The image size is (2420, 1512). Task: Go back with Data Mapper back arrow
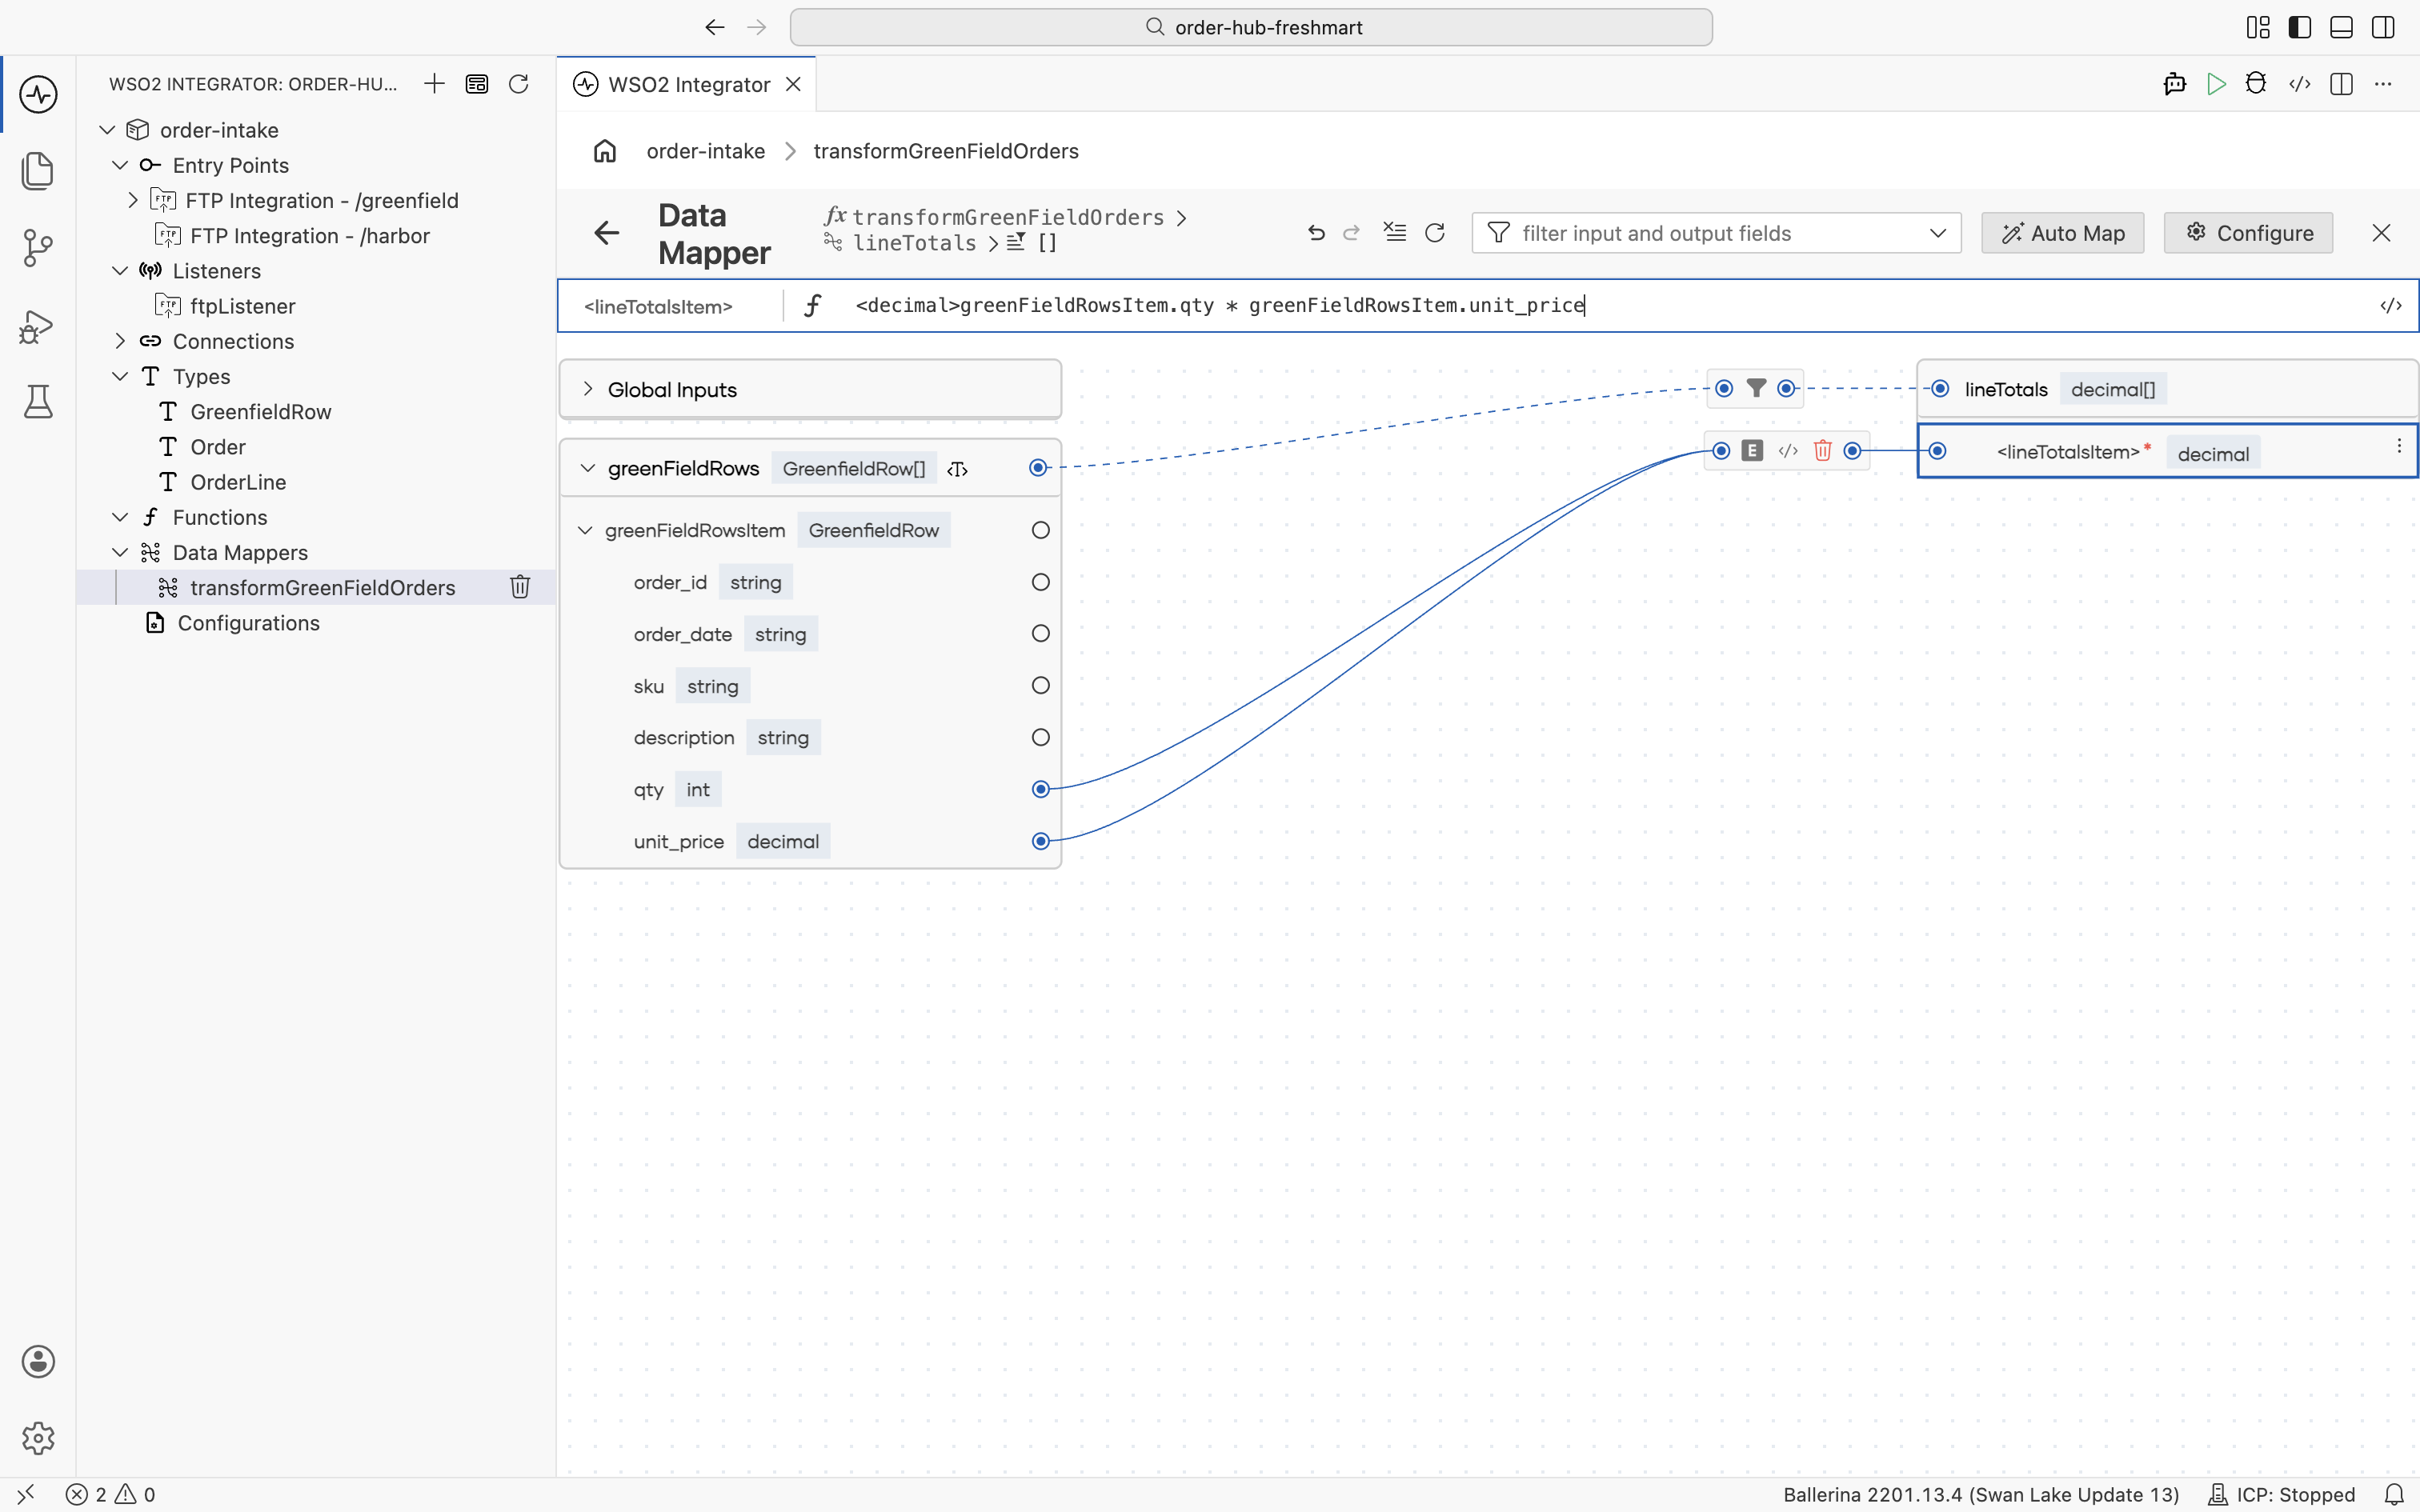pos(606,233)
